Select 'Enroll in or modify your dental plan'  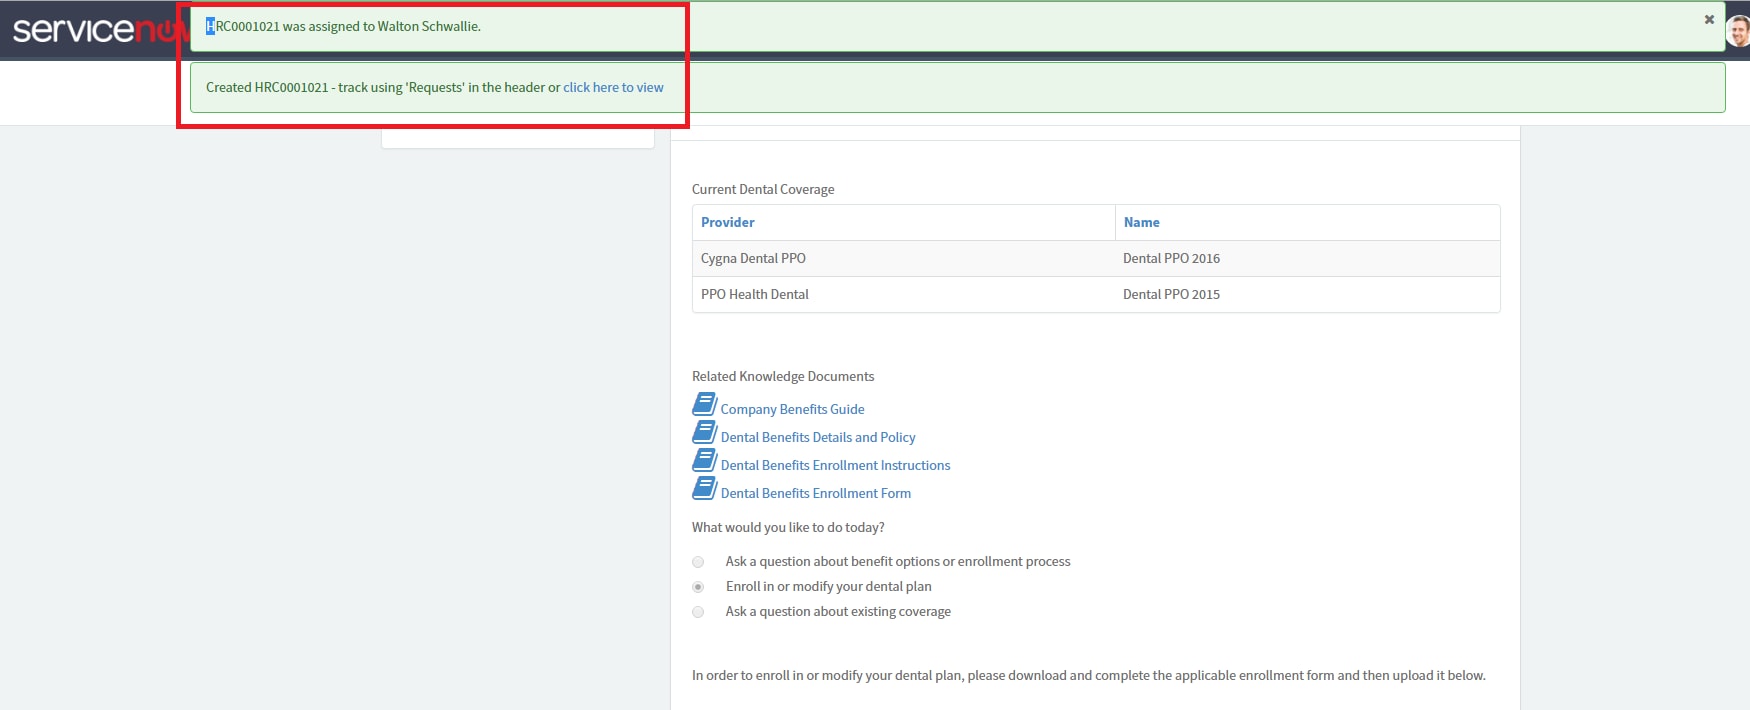698,587
